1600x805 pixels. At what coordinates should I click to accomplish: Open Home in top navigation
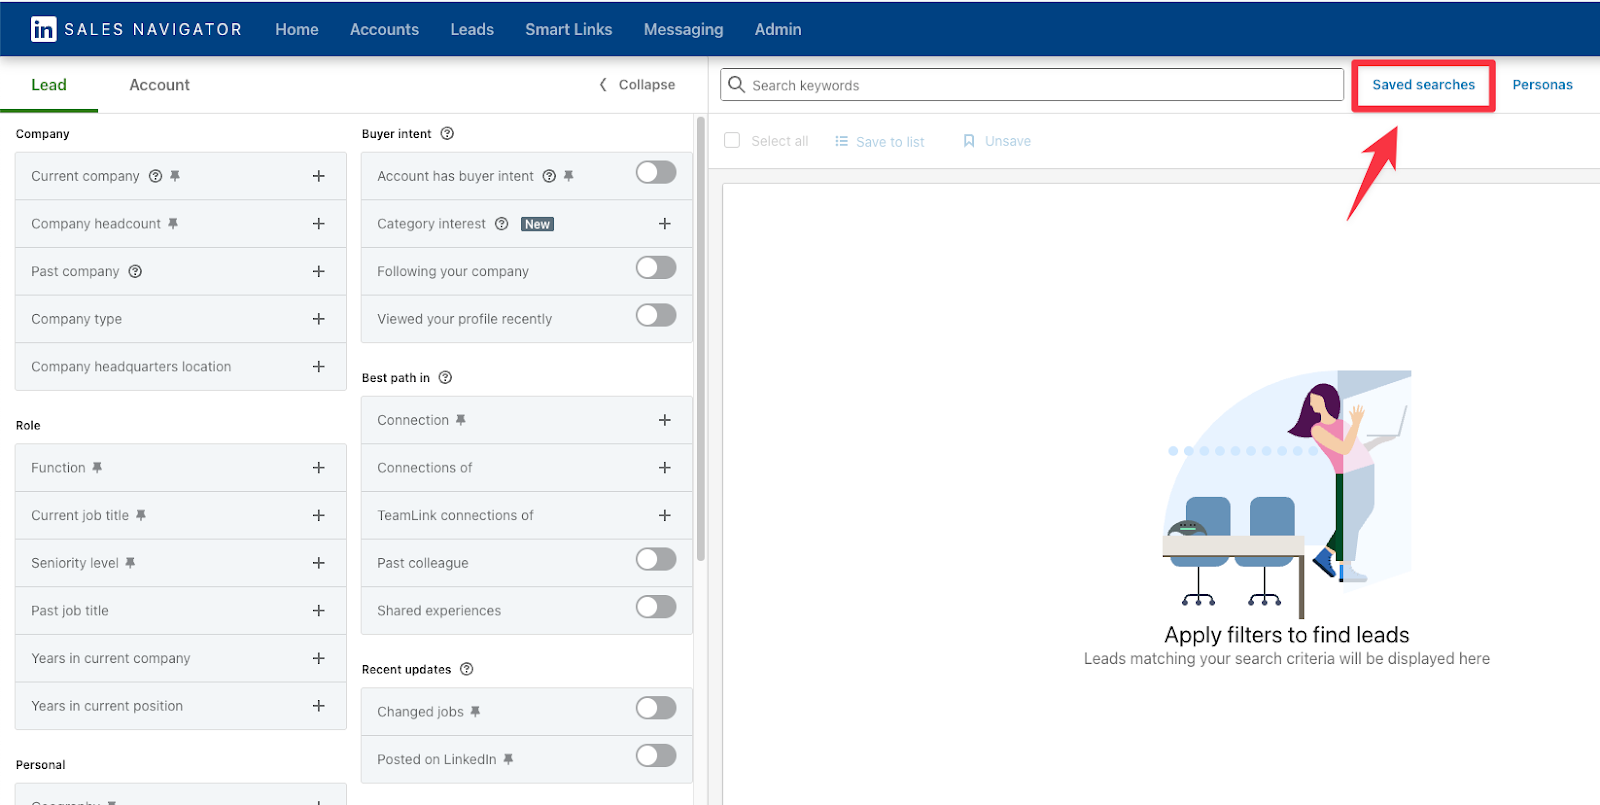click(297, 30)
